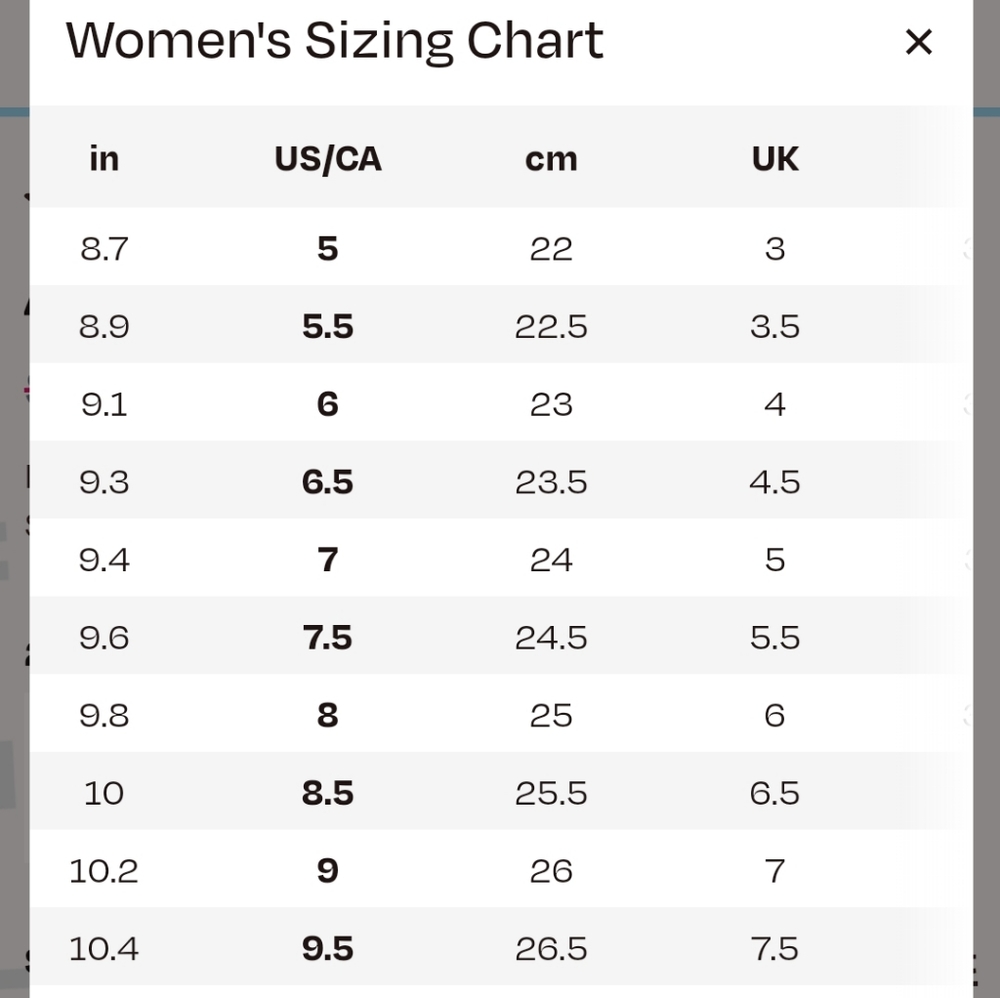Select US/CA size 6.5 cell
Screen dimensions: 1000x998
(x=328, y=481)
